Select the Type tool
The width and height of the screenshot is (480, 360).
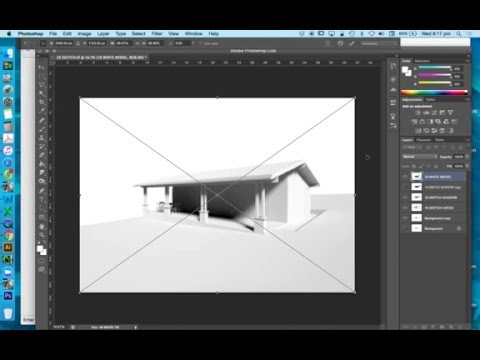(42, 200)
